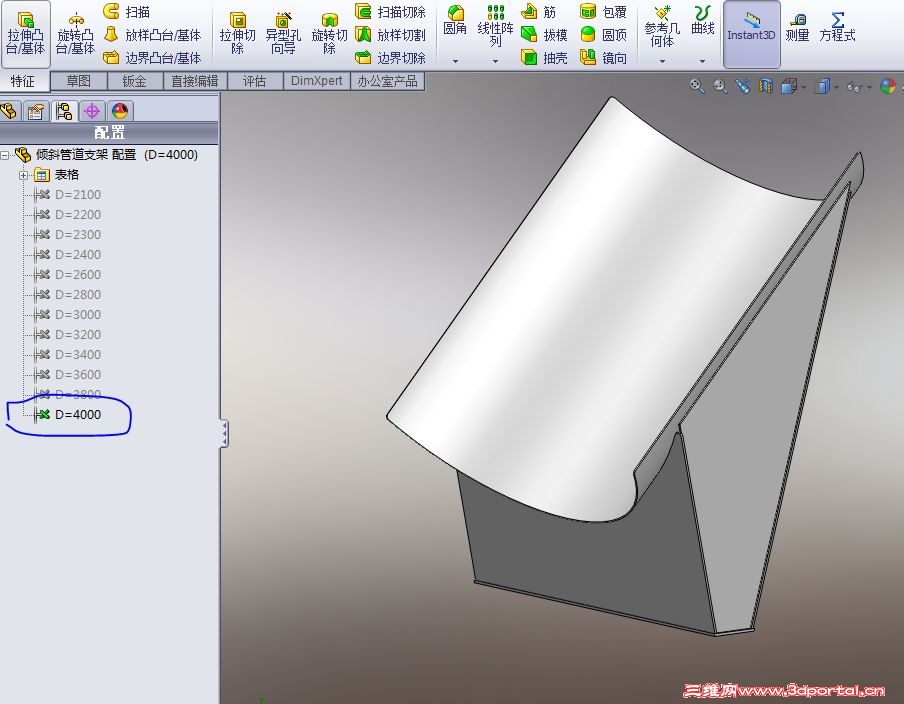Select Linear Pattern (线性阵列) tool
The height and width of the screenshot is (704, 904).
coord(495,27)
